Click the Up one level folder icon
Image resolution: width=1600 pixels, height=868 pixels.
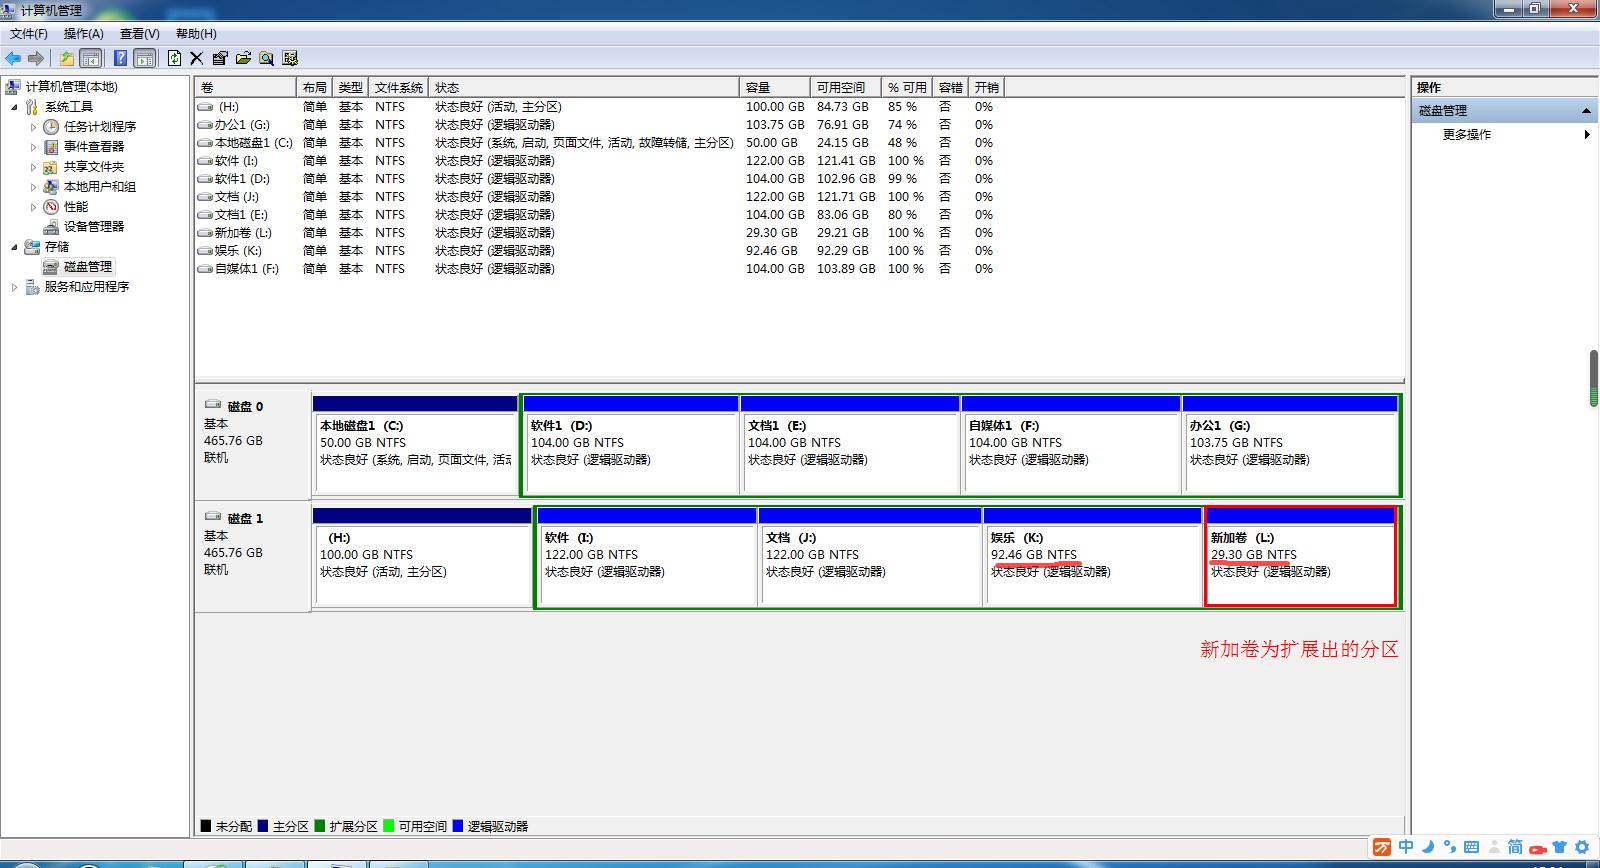coord(66,58)
